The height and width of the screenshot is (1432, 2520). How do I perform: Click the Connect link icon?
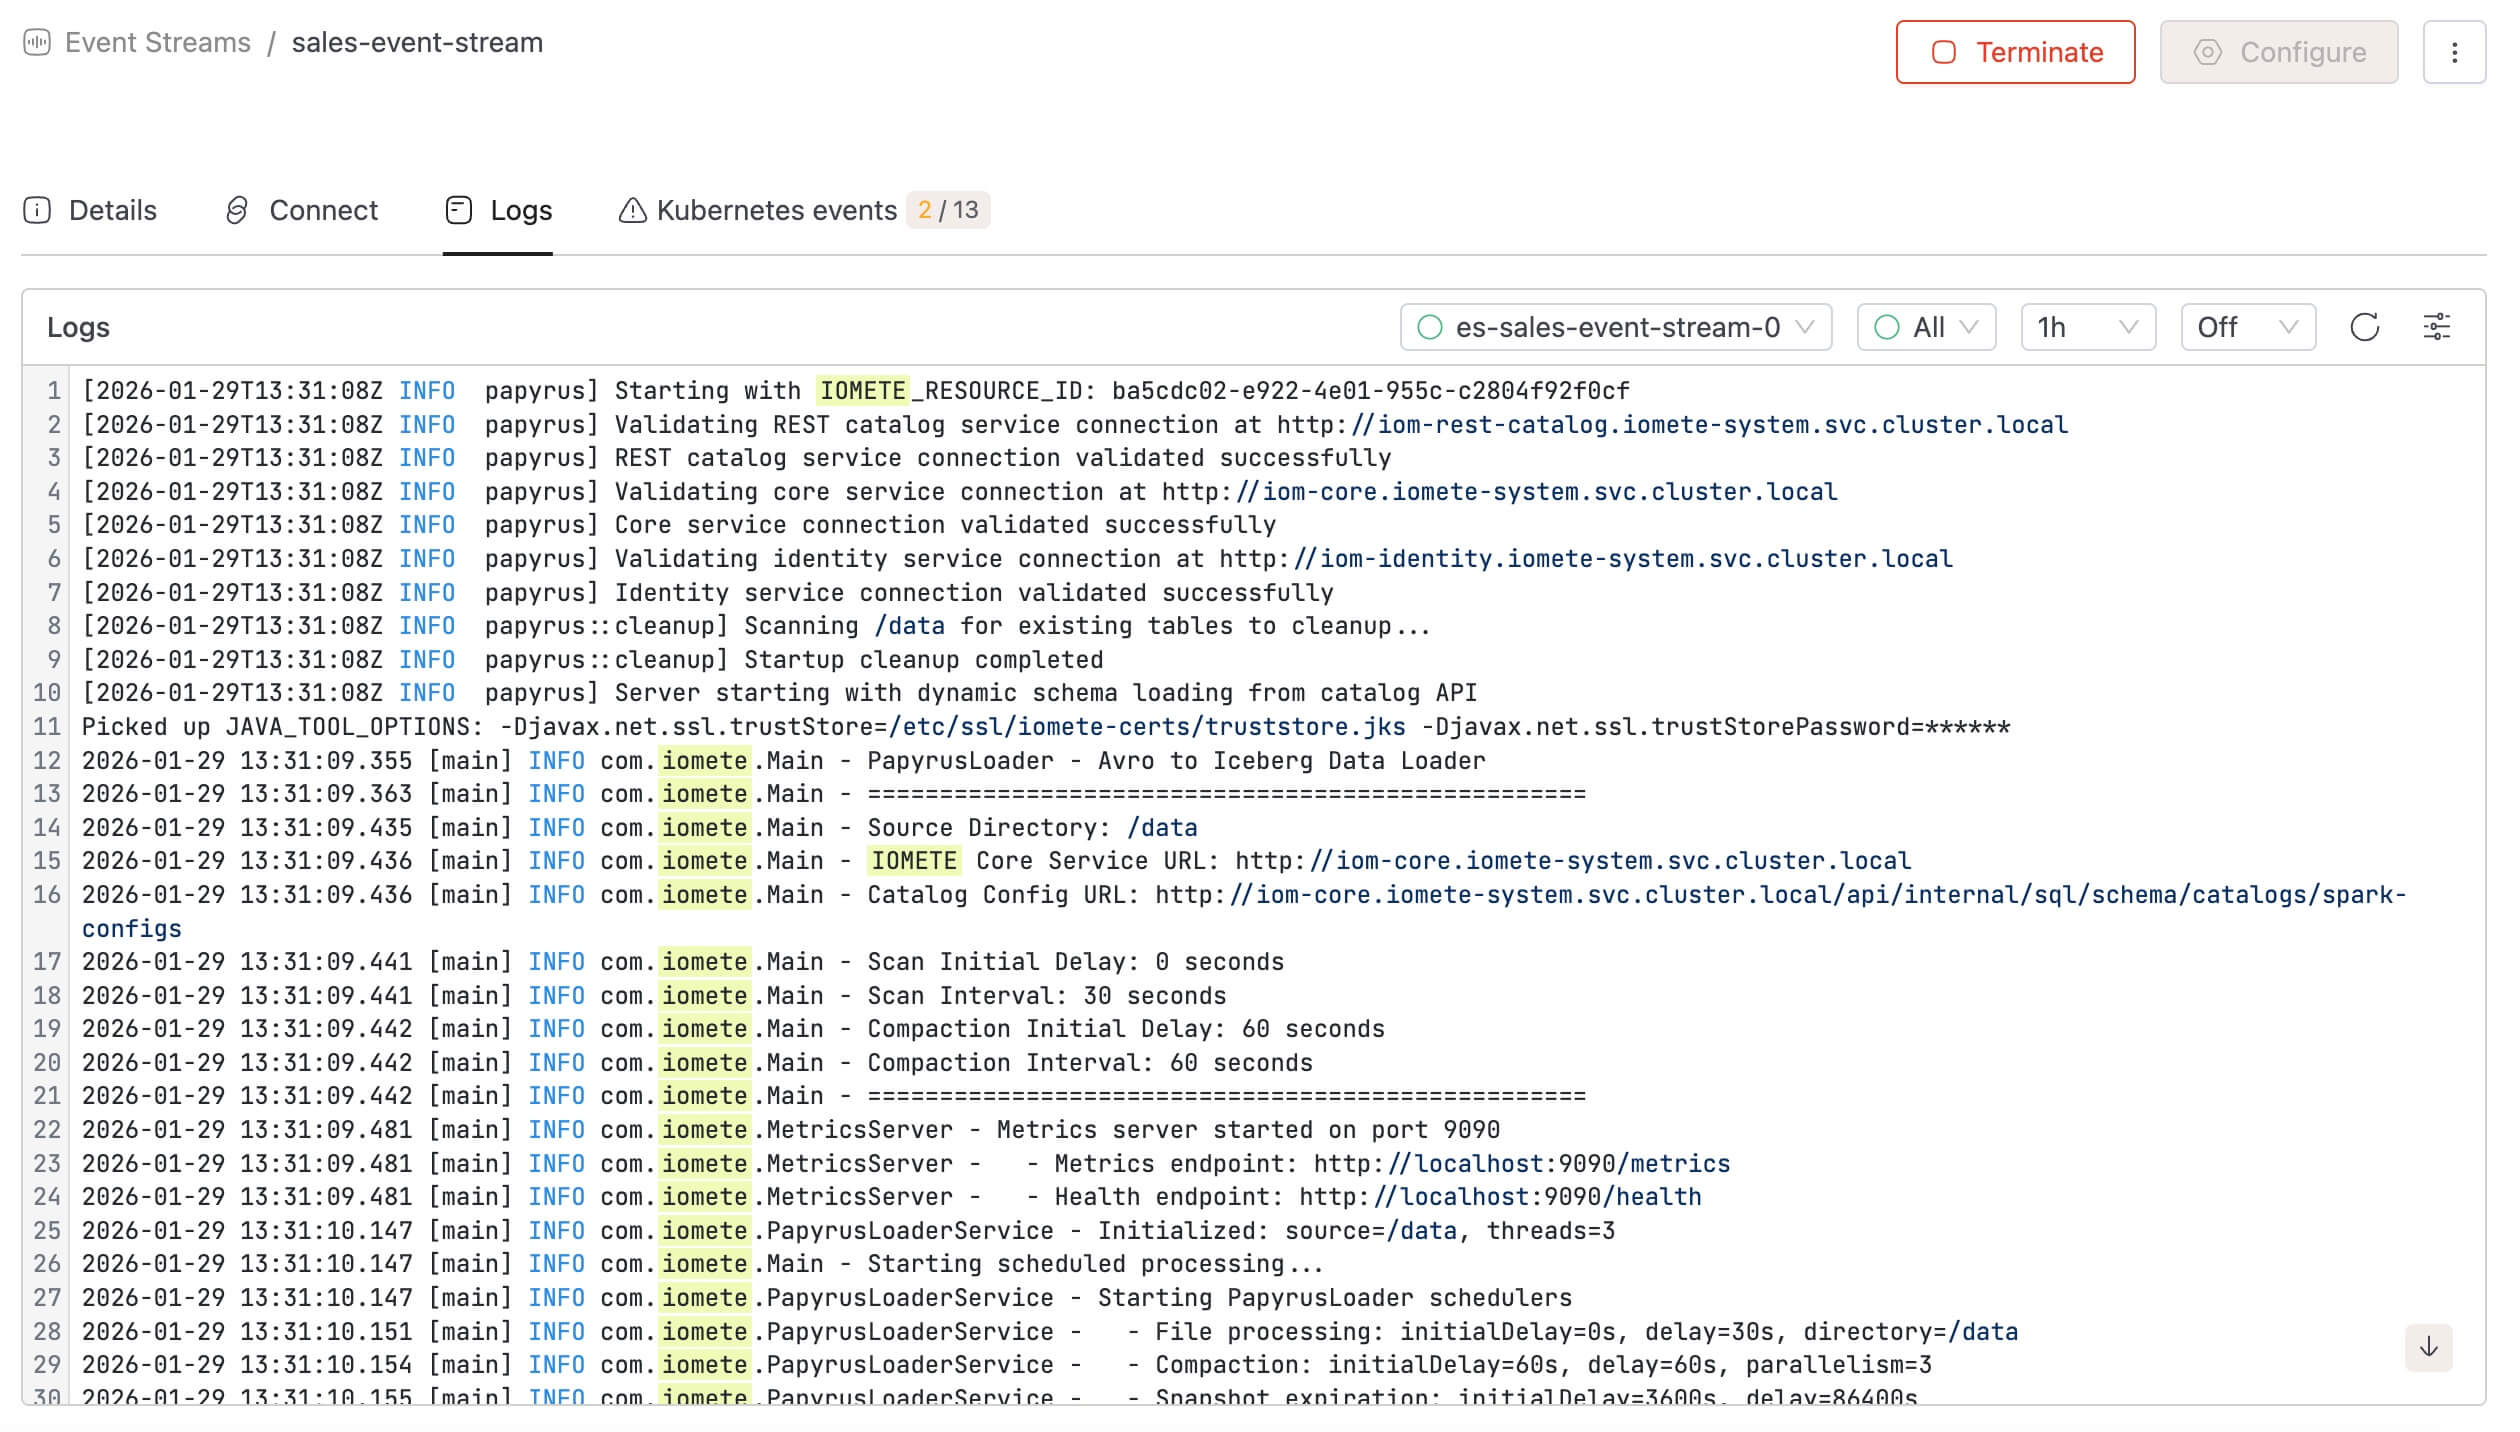237,210
